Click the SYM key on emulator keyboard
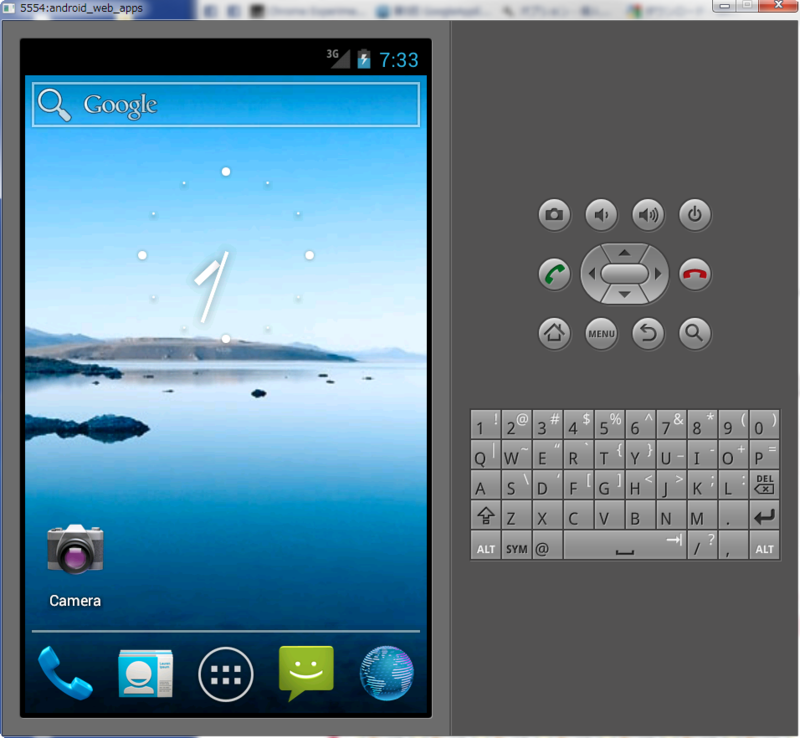This screenshot has height=738, width=800. click(516, 545)
